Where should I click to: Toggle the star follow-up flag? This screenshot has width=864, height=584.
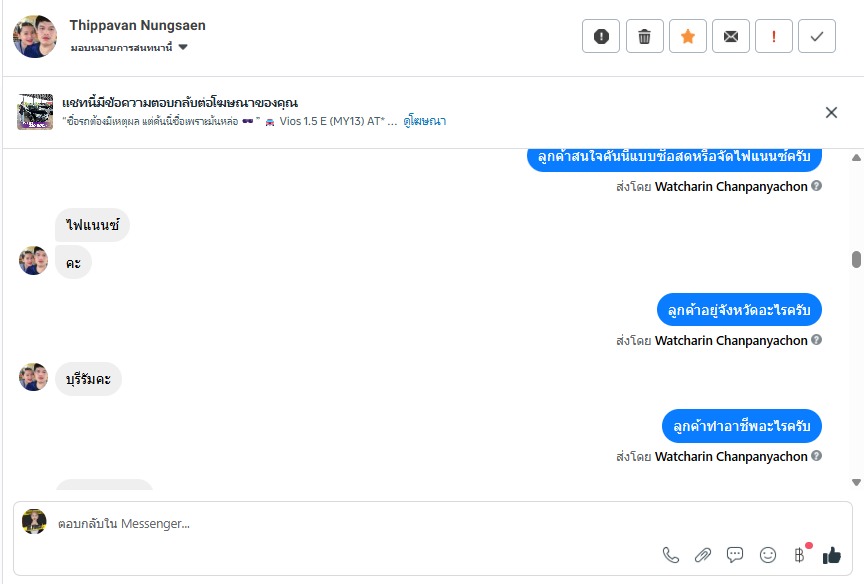[687, 36]
